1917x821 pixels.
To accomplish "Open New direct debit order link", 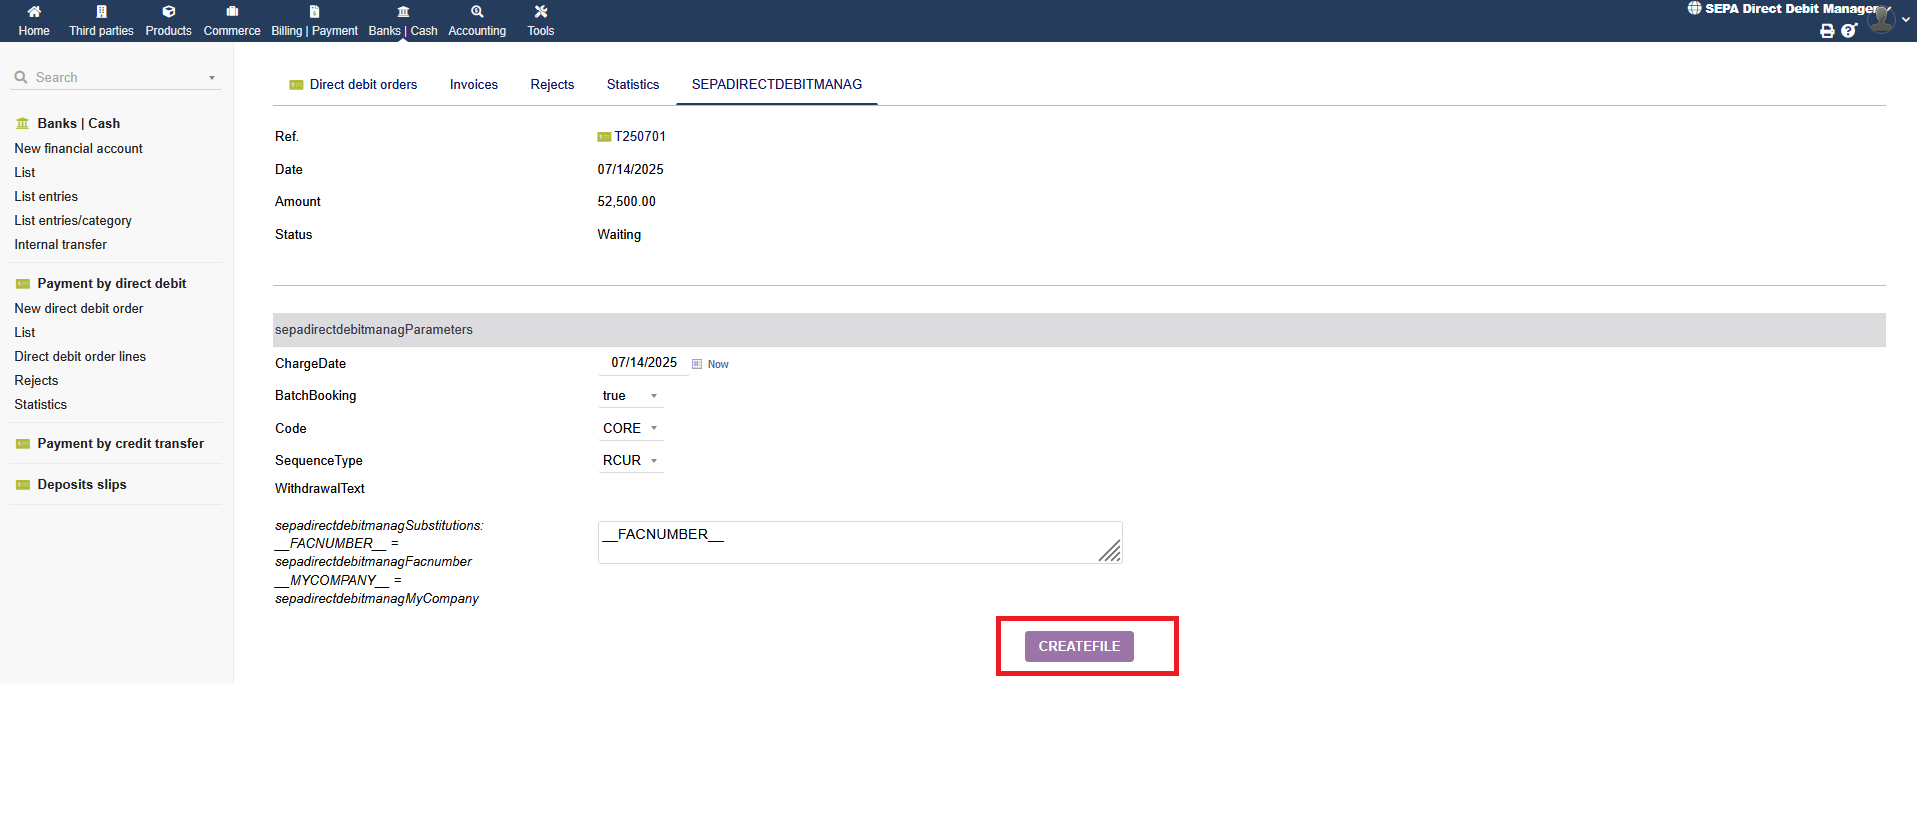I will [x=79, y=309].
